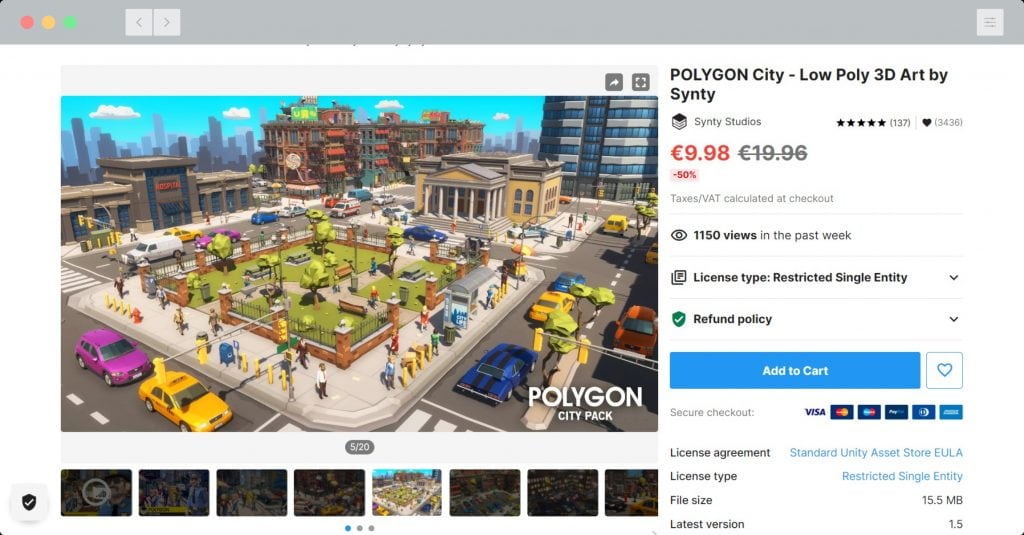Click the privacy shield badge at bottom left

pos(29,502)
